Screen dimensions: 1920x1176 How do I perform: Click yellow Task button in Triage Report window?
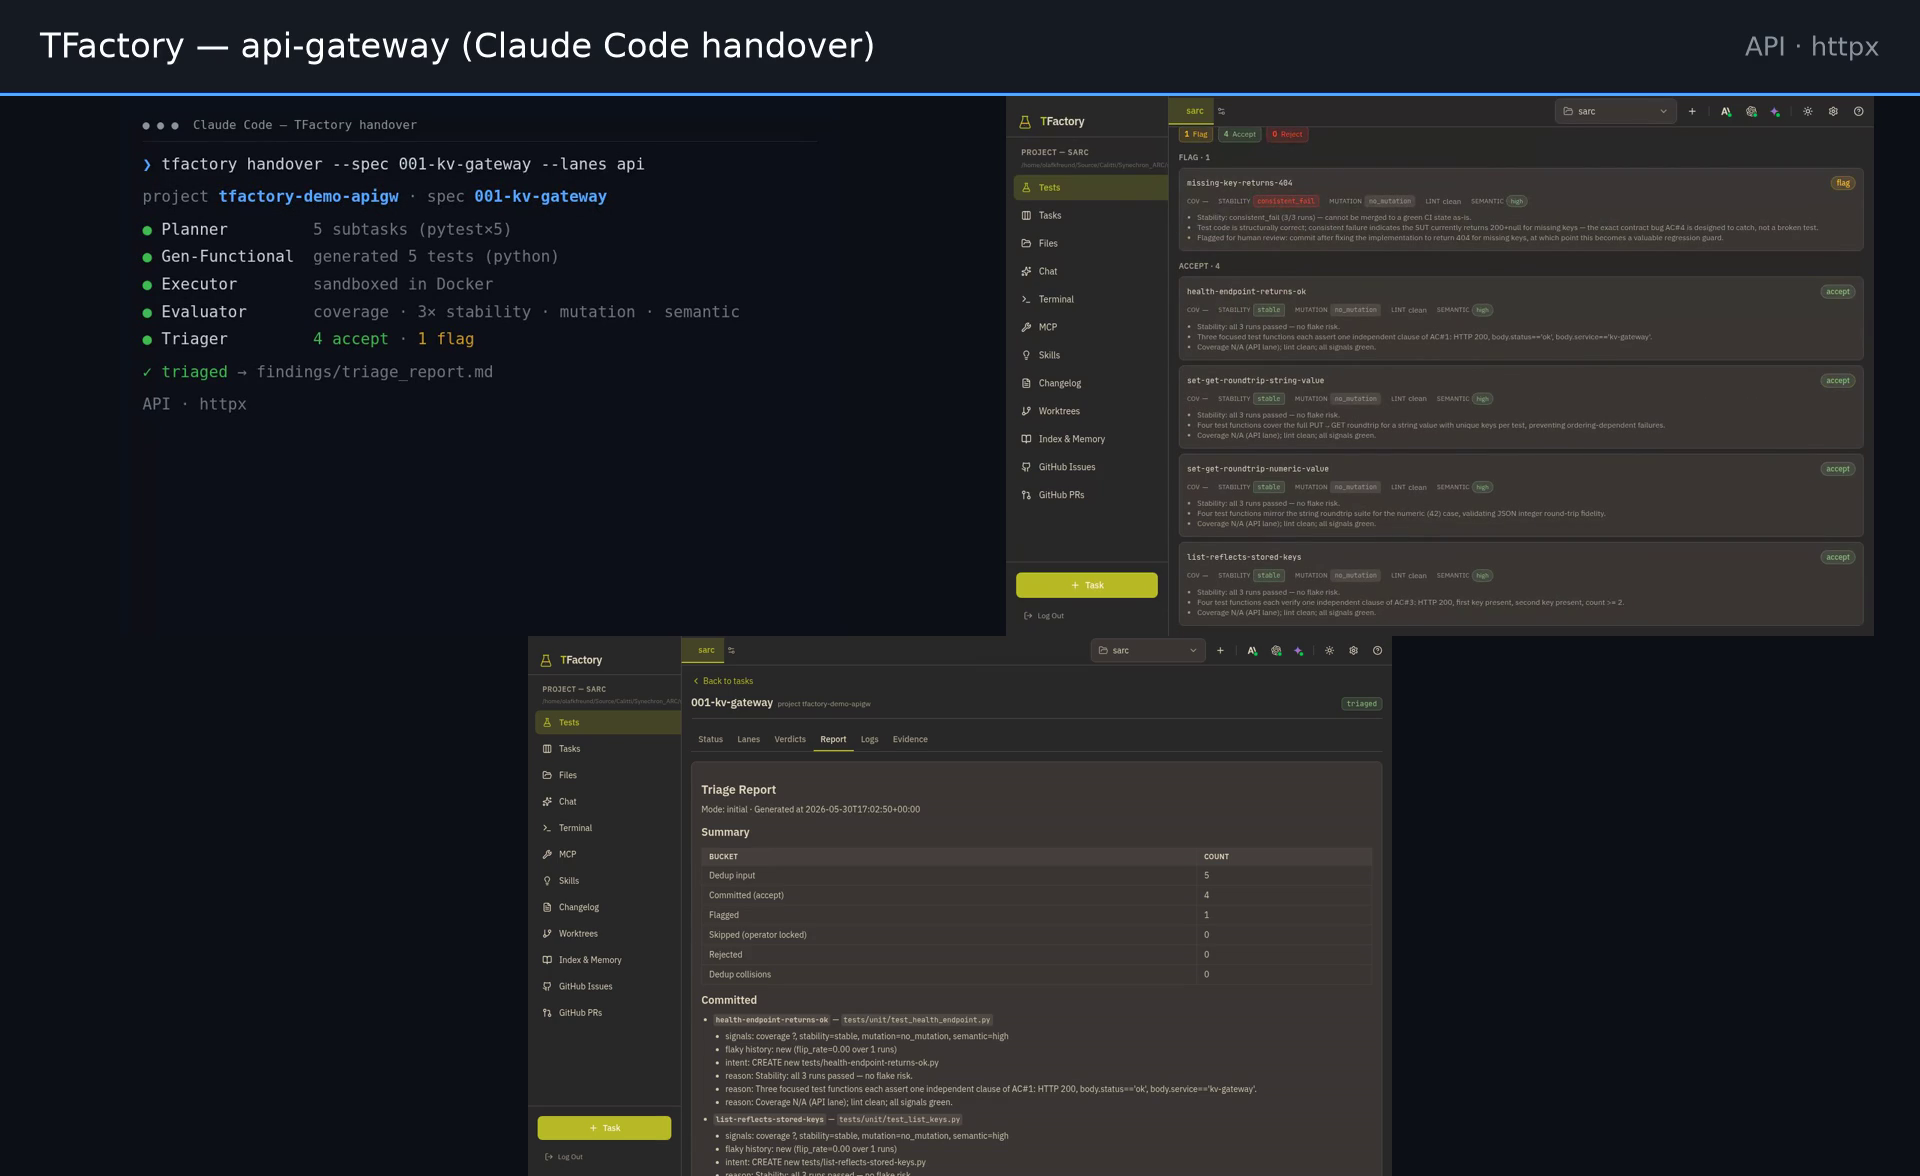[x=604, y=1128]
